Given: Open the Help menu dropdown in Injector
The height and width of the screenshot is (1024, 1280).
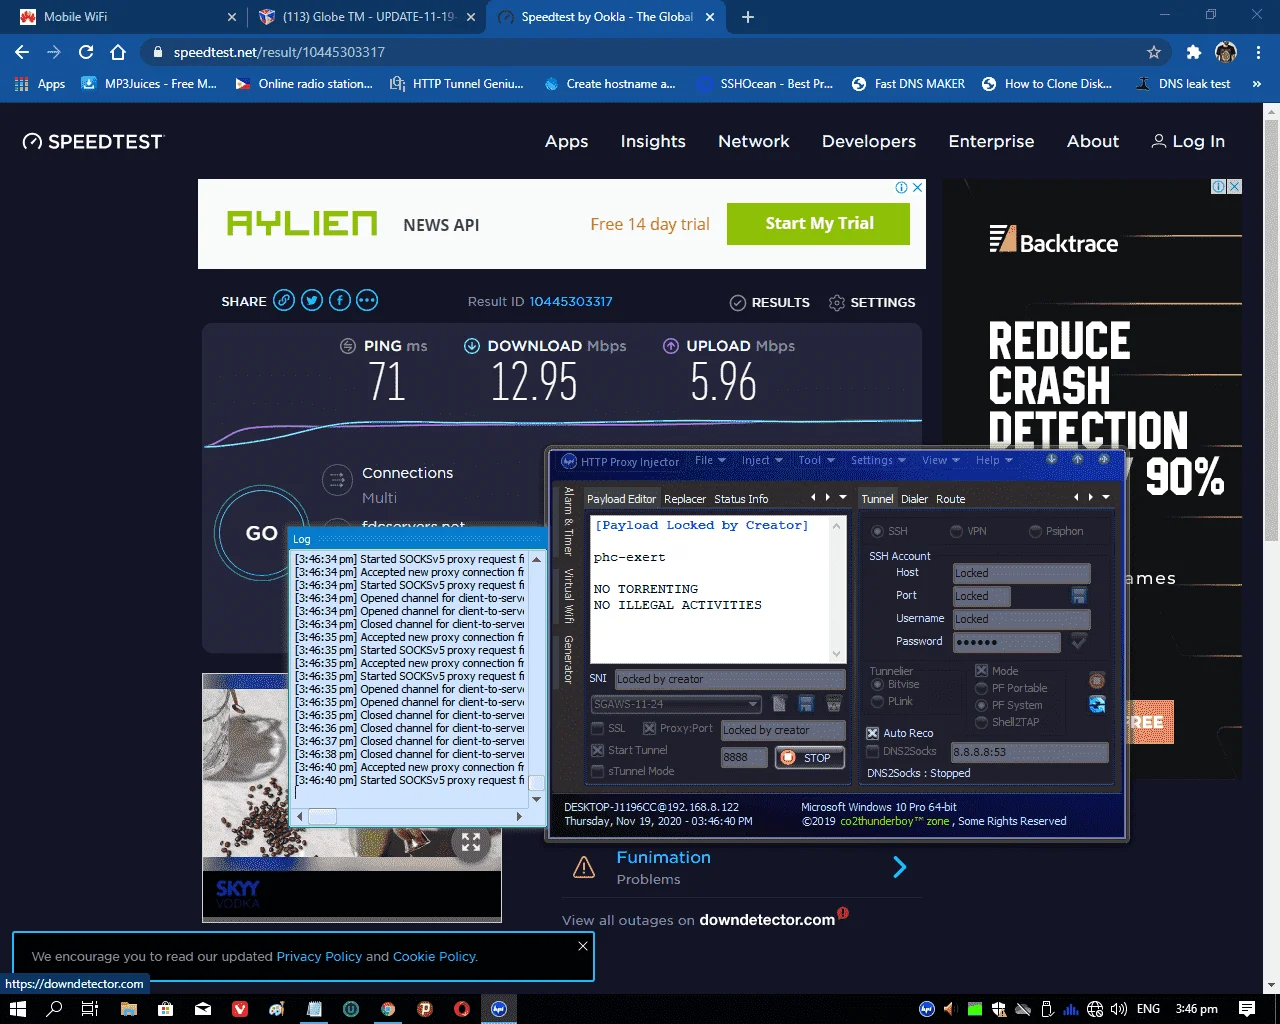Looking at the screenshot, I should pyautogui.click(x=994, y=460).
